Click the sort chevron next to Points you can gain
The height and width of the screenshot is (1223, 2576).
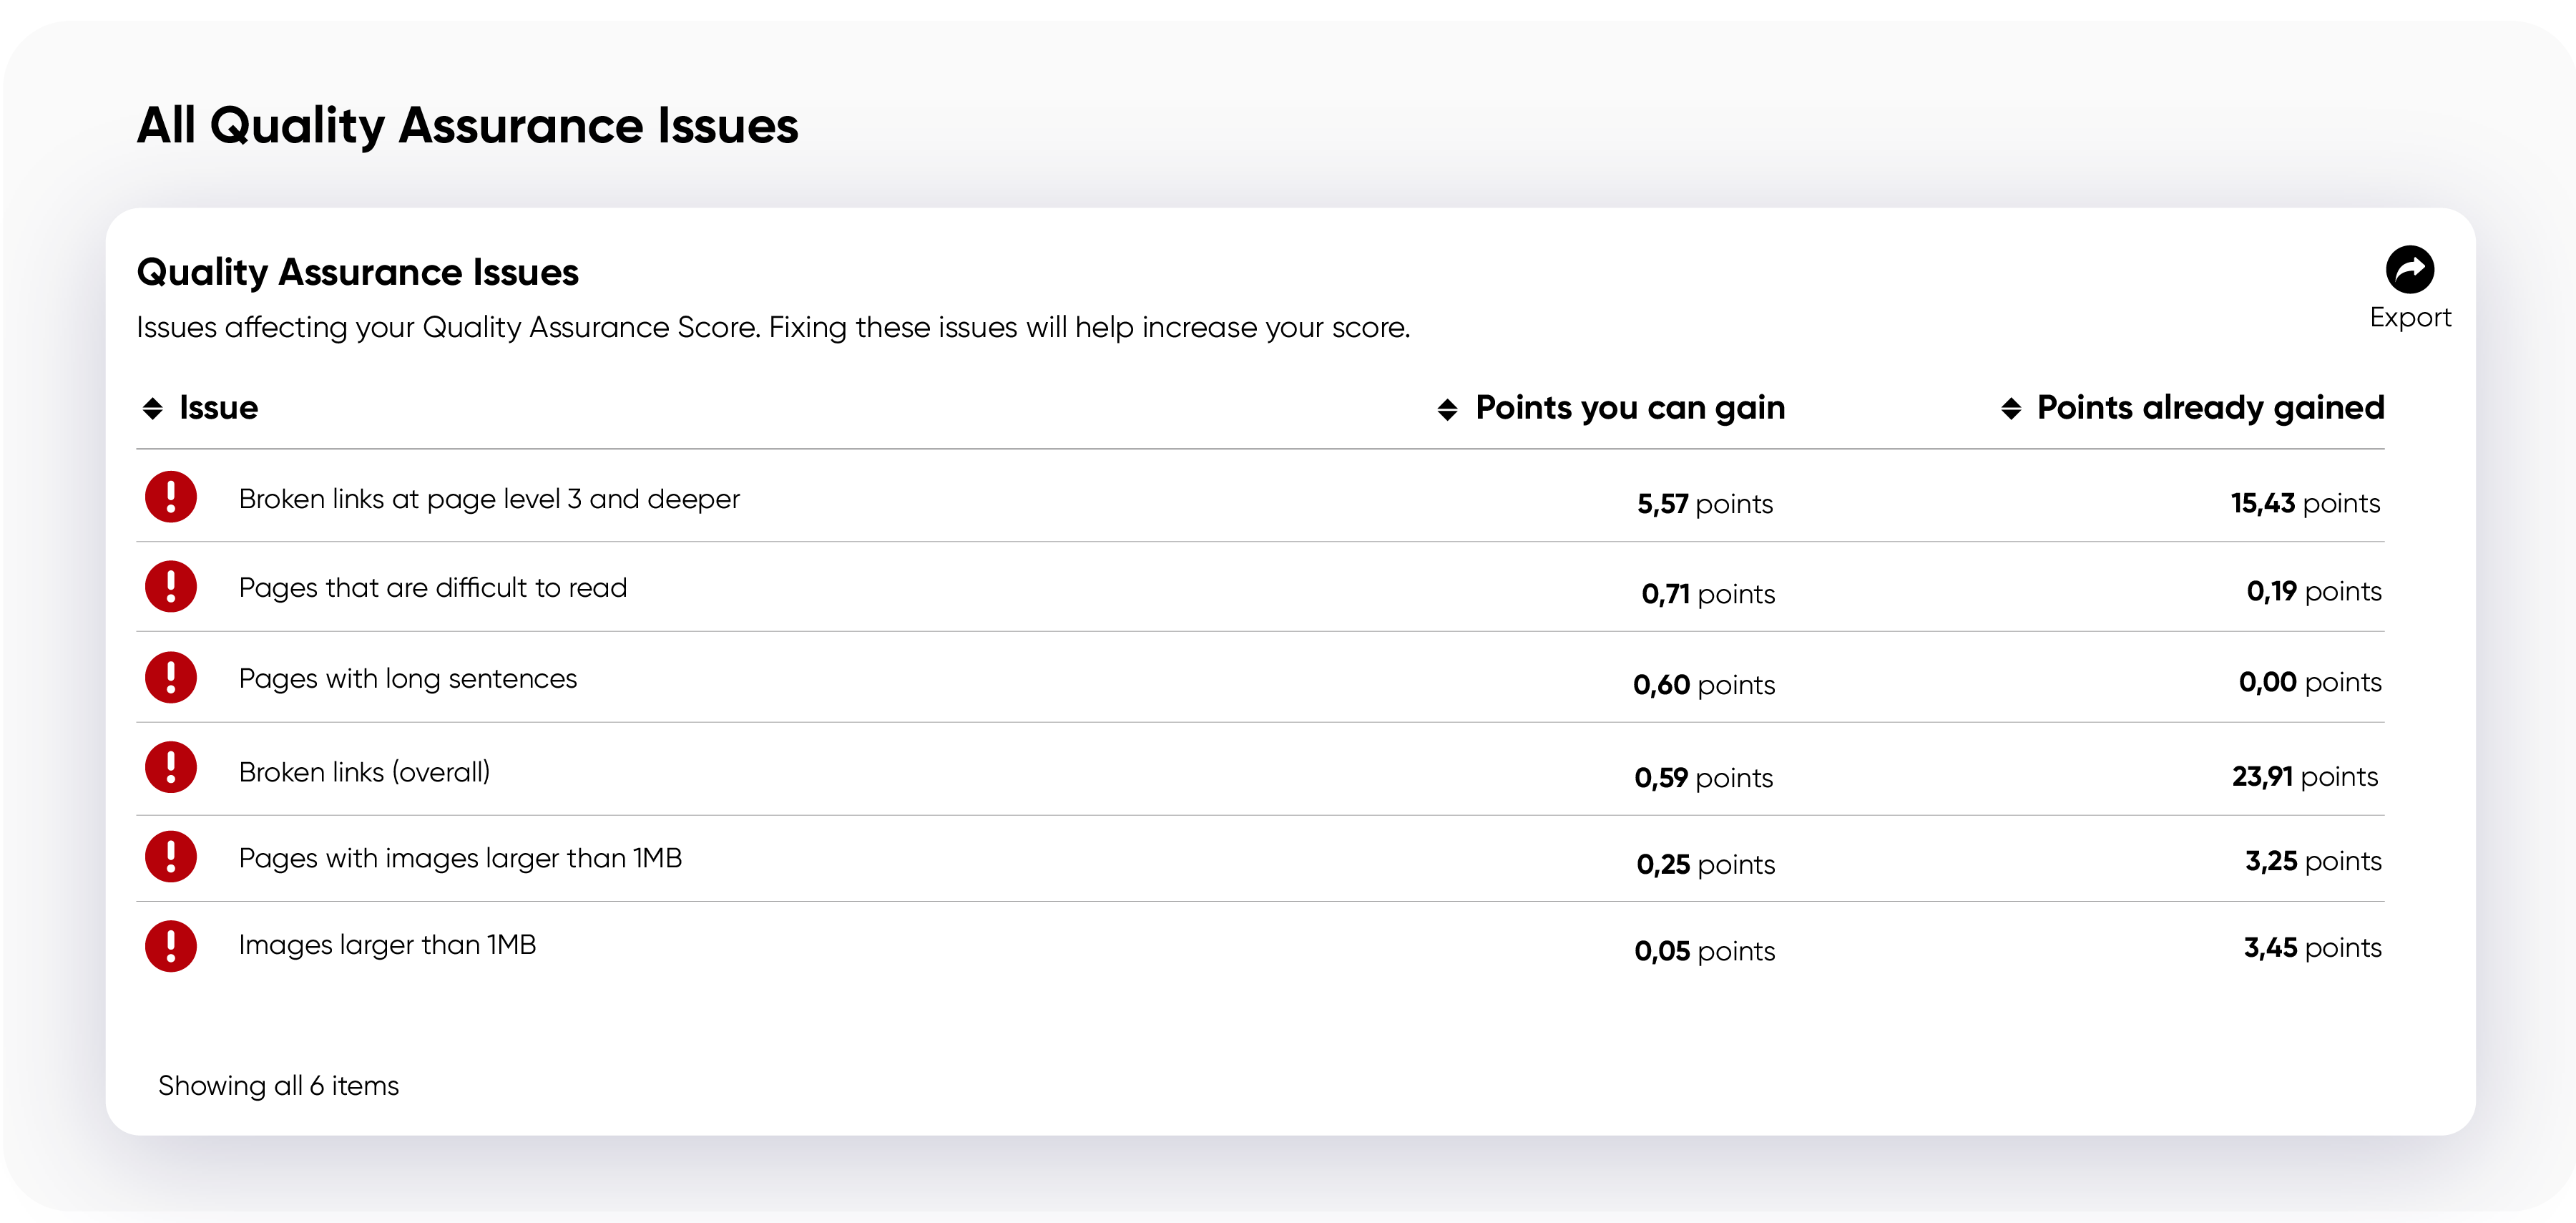(x=1447, y=408)
